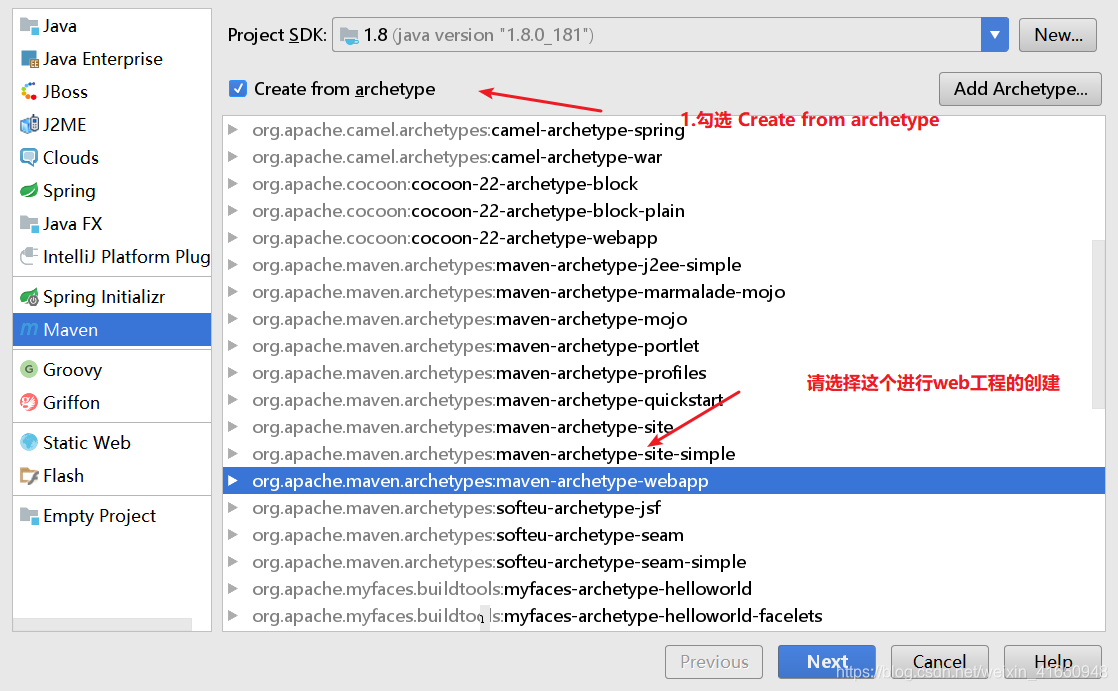Click the Next button
The image size is (1118, 691).
point(826,662)
